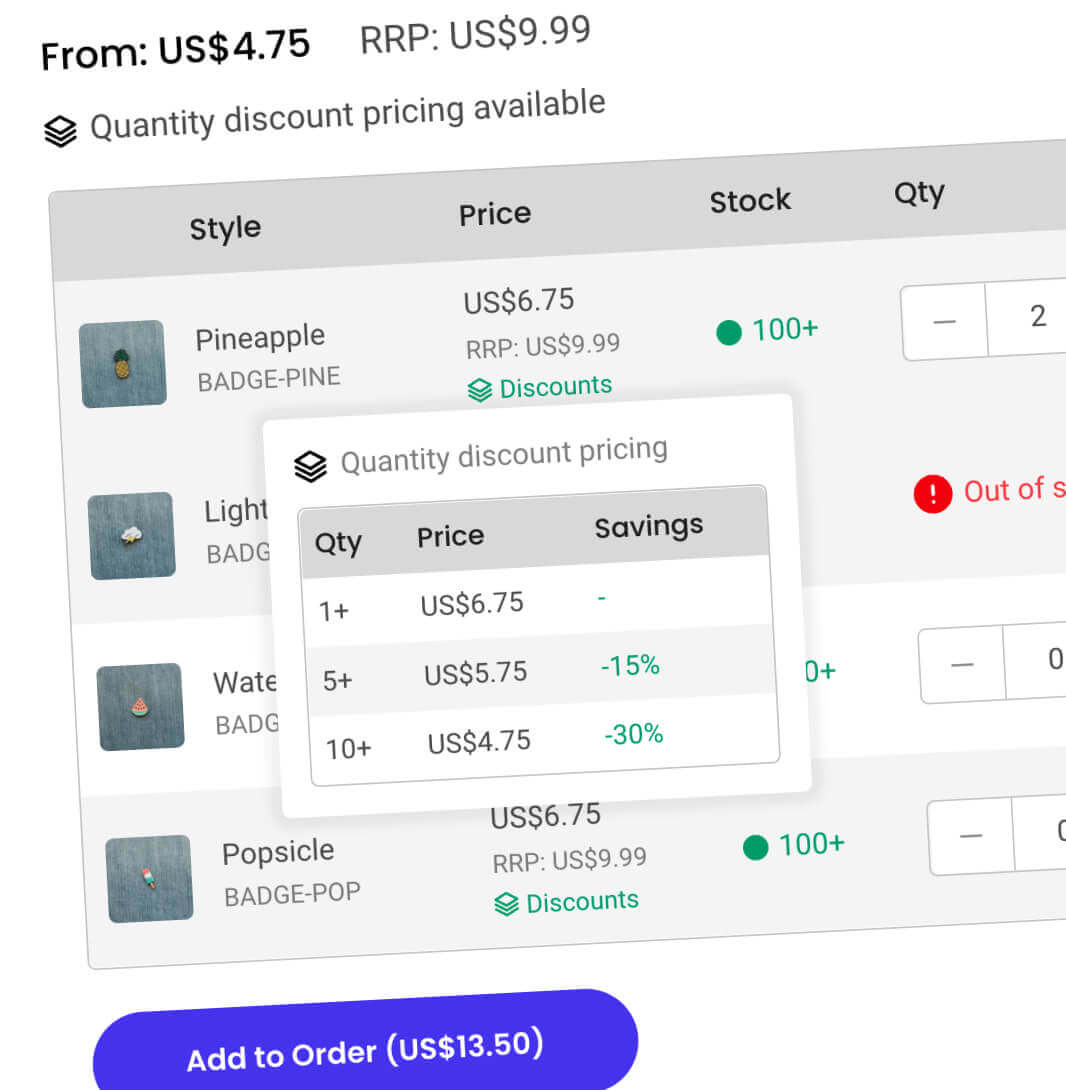Click the green stock dot next to Pineapple's 100+
1066x1090 pixels.
pos(729,333)
